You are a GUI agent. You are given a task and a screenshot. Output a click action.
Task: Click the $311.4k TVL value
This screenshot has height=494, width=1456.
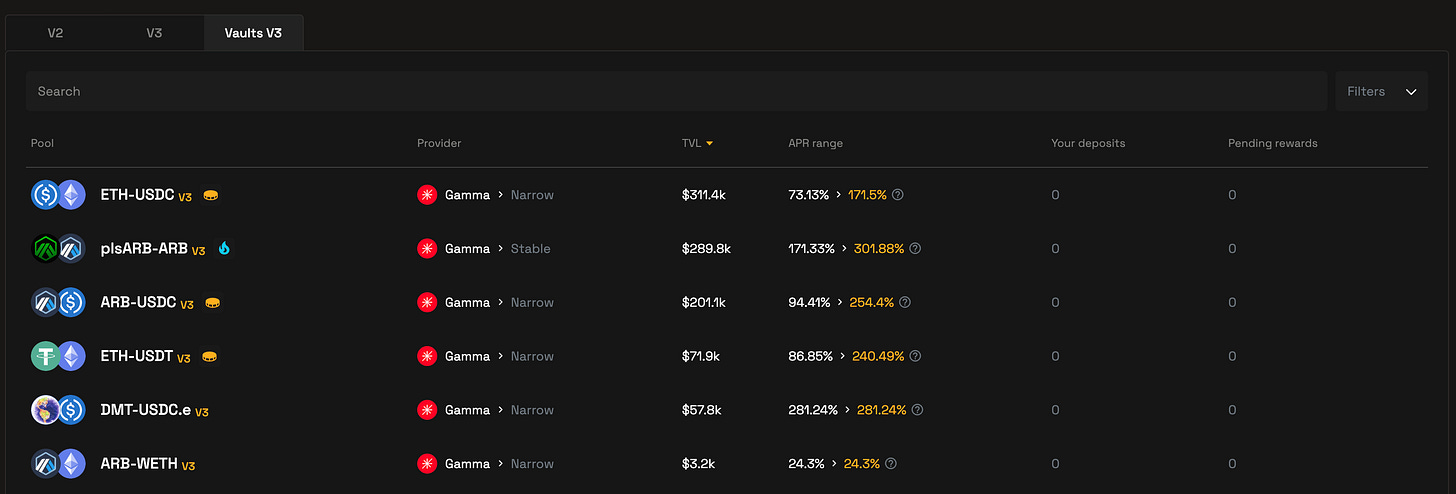tap(704, 195)
